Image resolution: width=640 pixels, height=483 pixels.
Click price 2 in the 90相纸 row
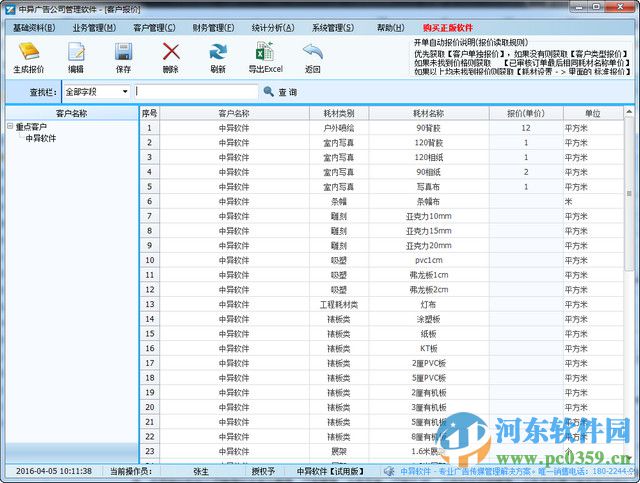526,172
